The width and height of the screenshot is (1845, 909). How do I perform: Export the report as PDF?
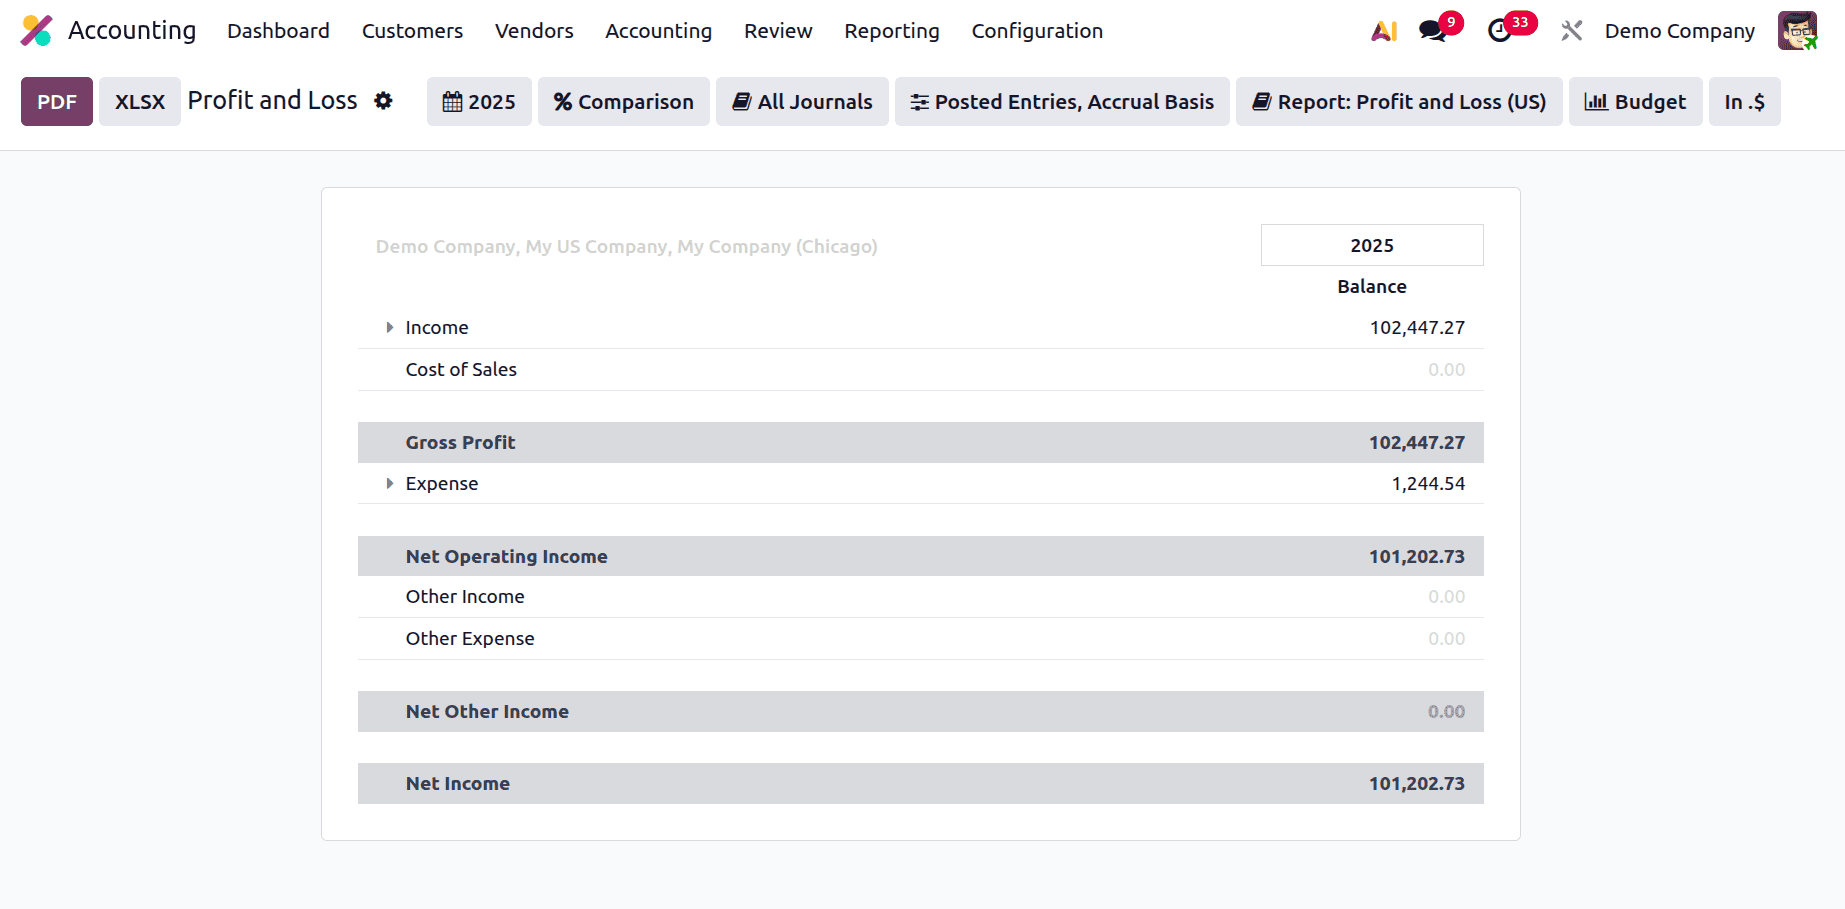point(57,102)
